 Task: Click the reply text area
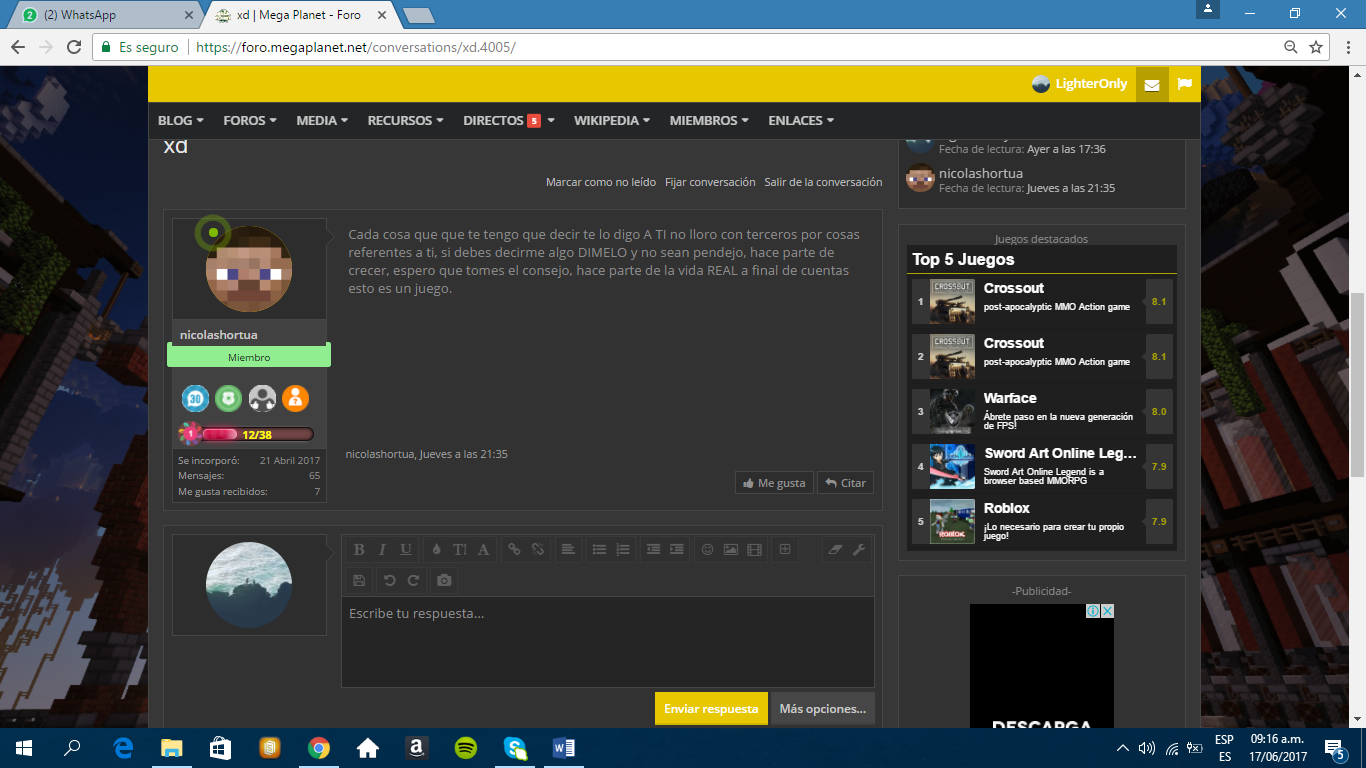607,640
